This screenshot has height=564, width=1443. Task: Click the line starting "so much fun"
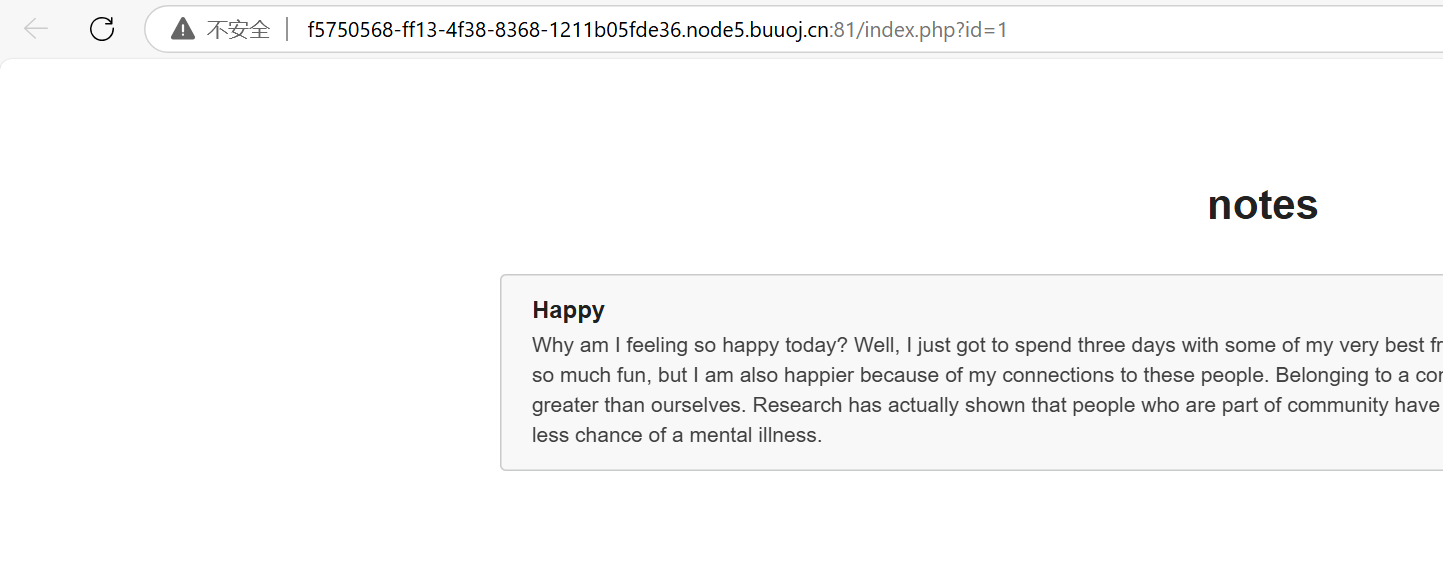point(700,375)
